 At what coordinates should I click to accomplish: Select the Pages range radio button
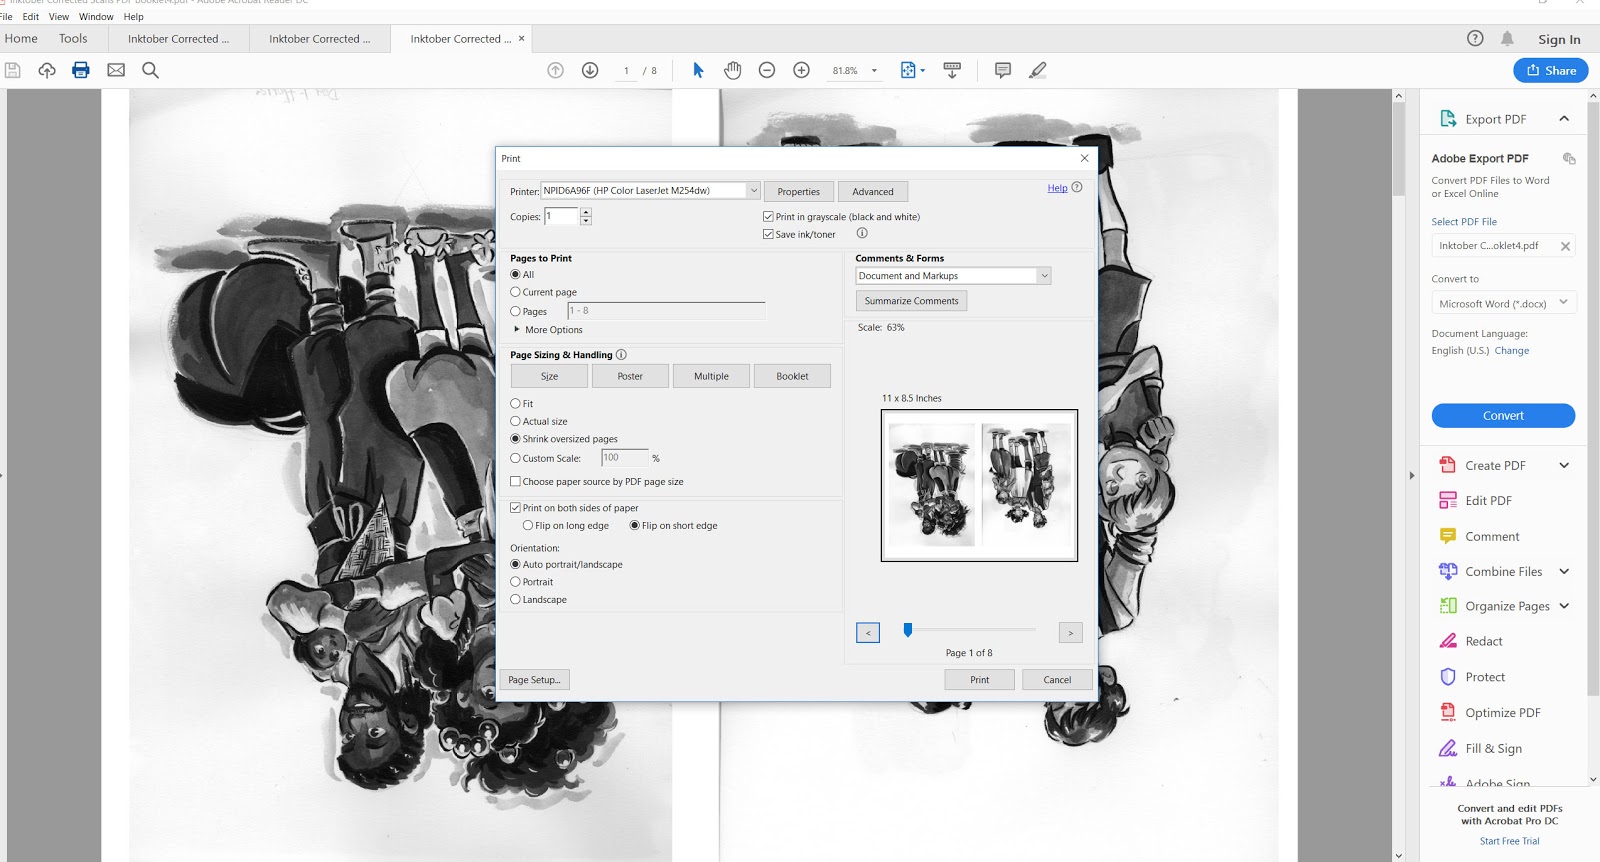[x=515, y=311]
